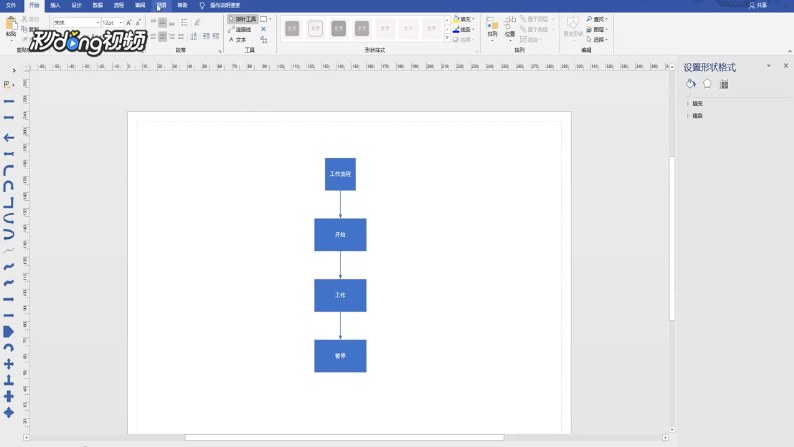The height and width of the screenshot is (447, 794).
Task: Select the left arrow shape in stencil
Action: pyautogui.click(x=9, y=138)
